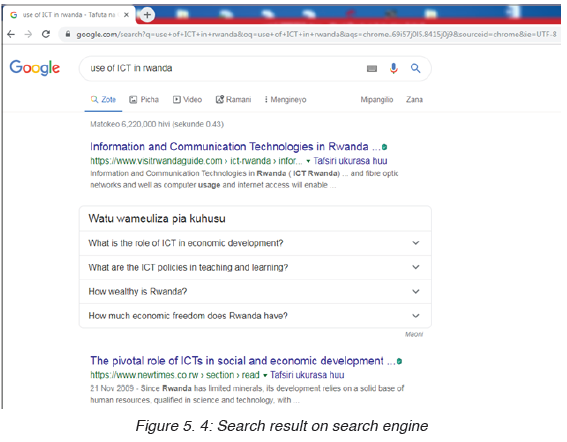Expand 'How much economic freedom does Rwanda have?'
The width and height of the screenshot is (567, 442).
pos(255,316)
